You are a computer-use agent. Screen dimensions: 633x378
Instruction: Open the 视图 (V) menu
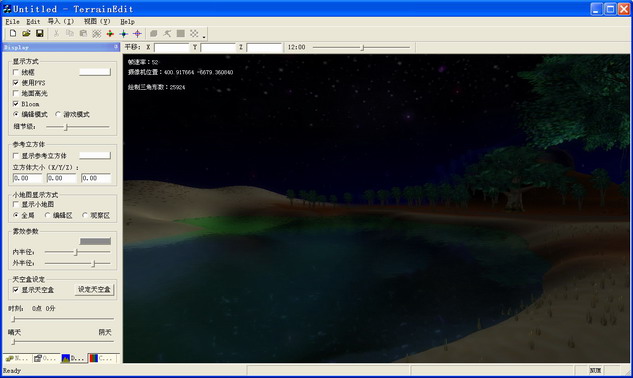[x=97, y=22]
